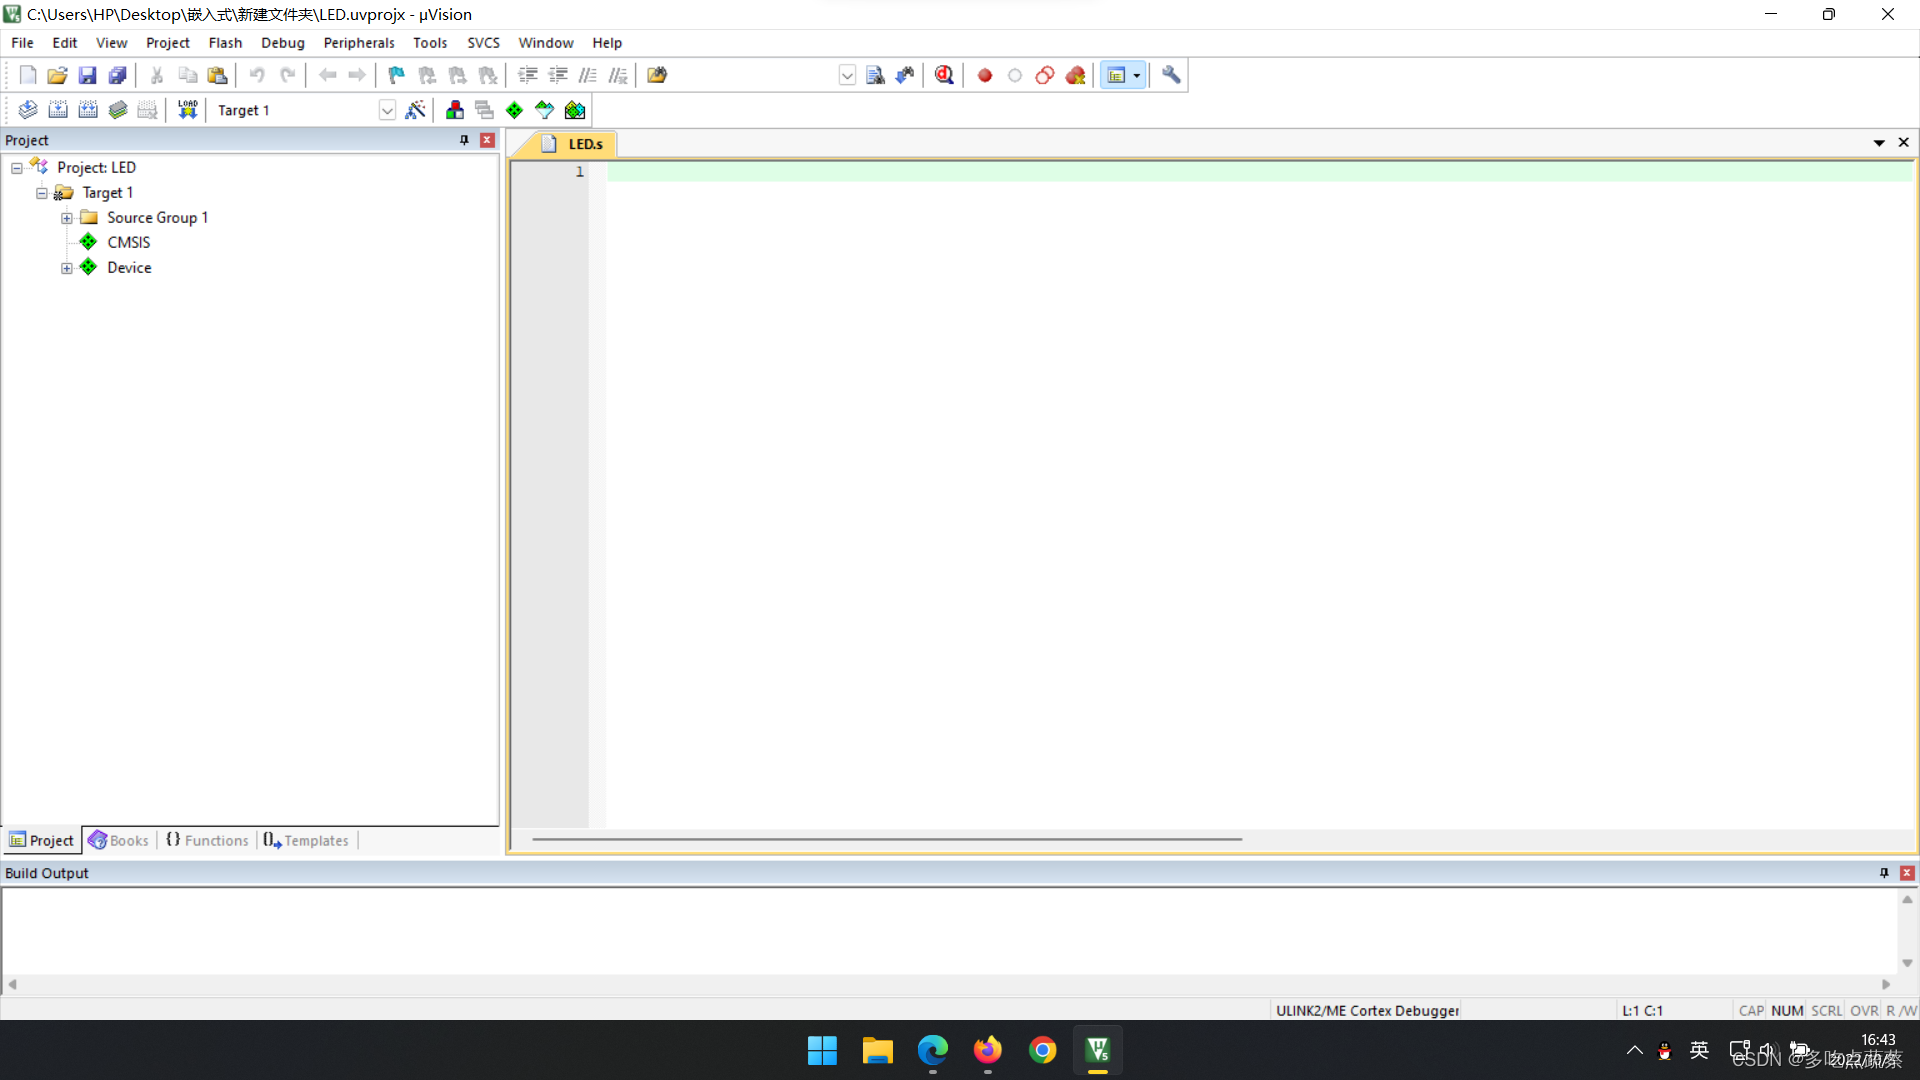Expand the Source Group 1 folder
Screen dimensions: 1920x1080
pyautogui.click(x=67, y=218)
